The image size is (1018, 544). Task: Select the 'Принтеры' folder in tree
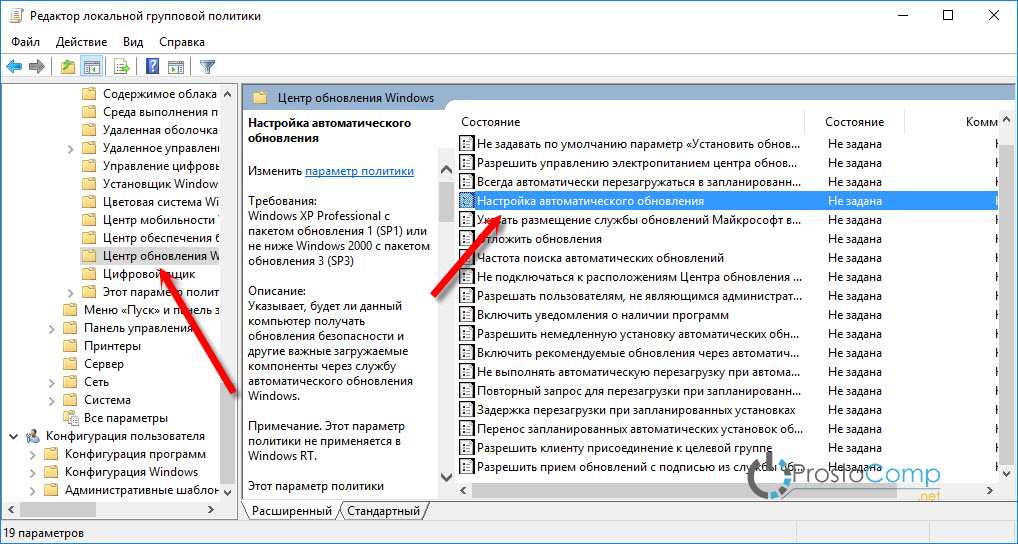(x=112, y=346)
